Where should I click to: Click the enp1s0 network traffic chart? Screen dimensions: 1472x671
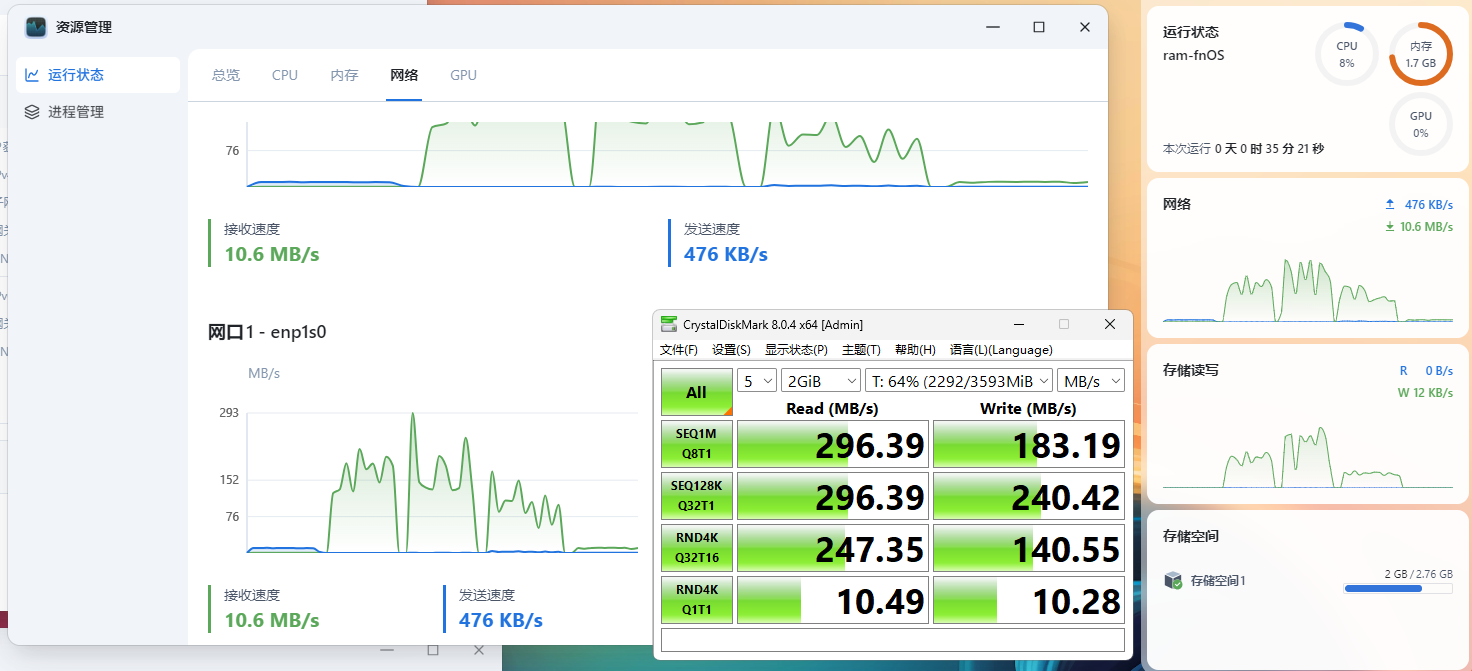(443, 482)
